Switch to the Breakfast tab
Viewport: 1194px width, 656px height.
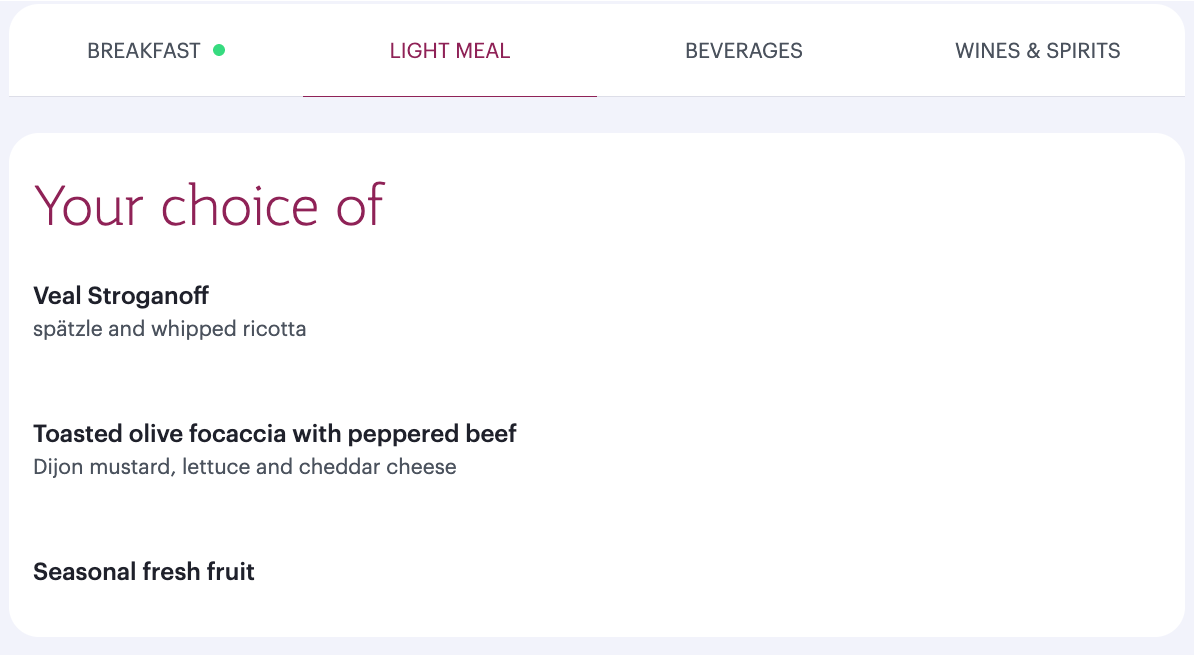144,51
